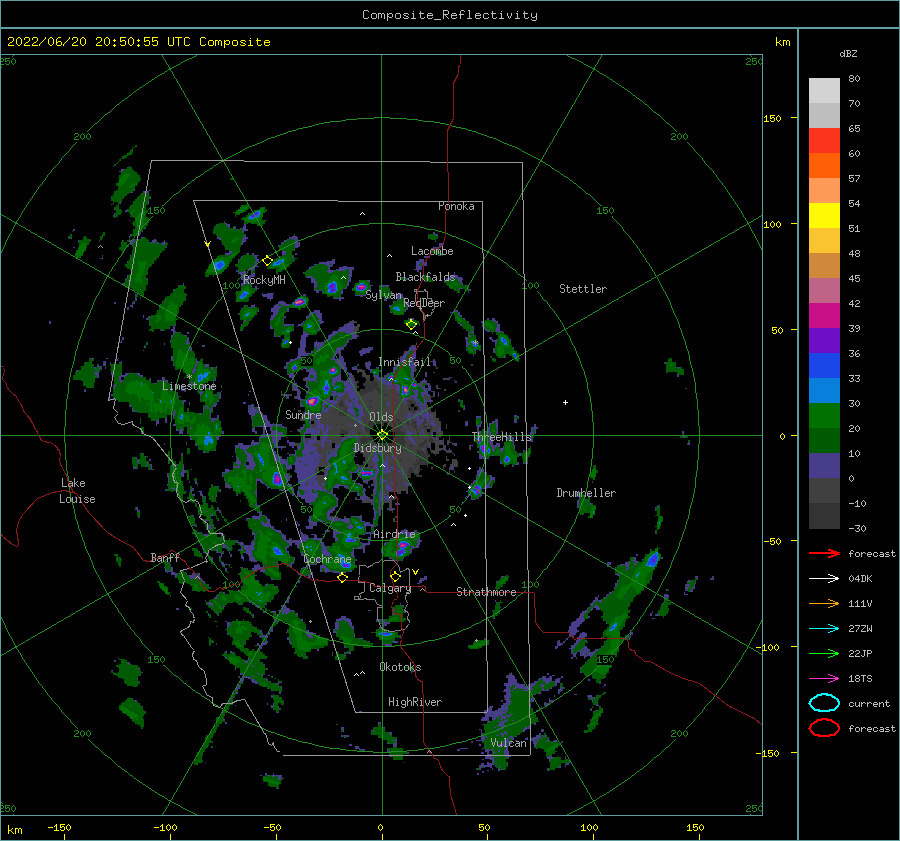Click the RedDeer city label
900x841 pixels.
coord(424,303)
